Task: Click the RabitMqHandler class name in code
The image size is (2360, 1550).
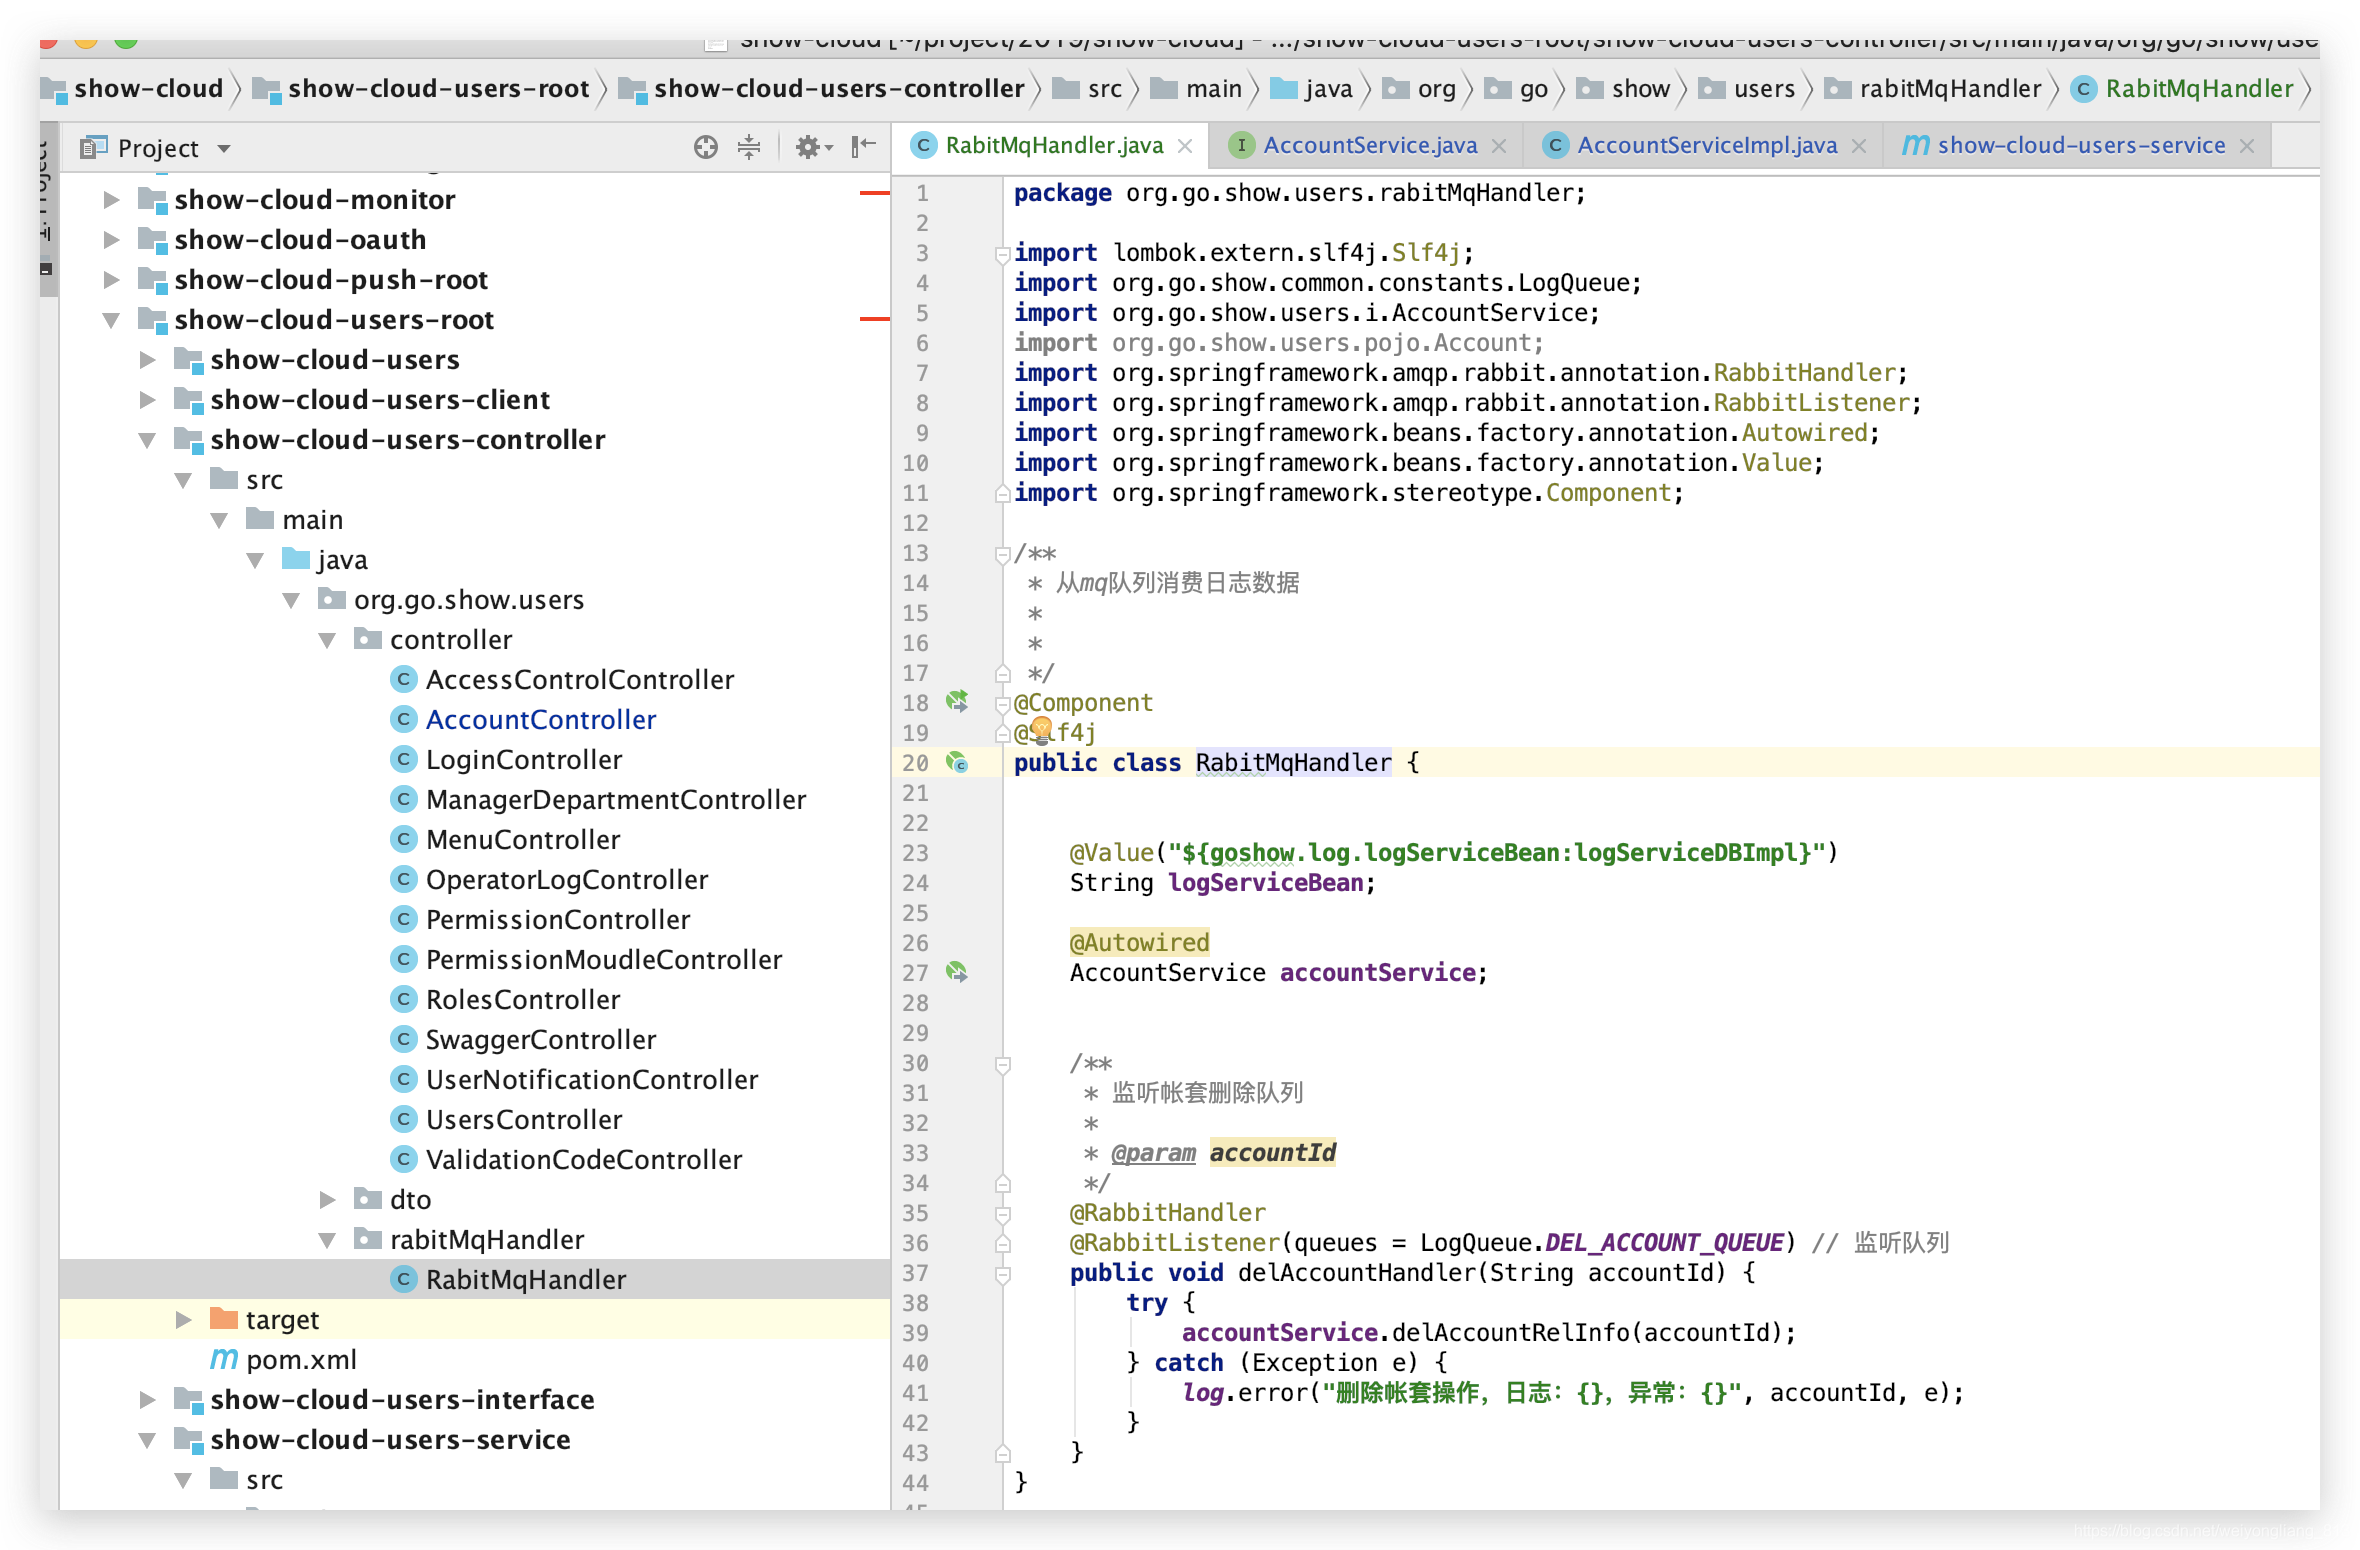Action: click(1293, 763)
